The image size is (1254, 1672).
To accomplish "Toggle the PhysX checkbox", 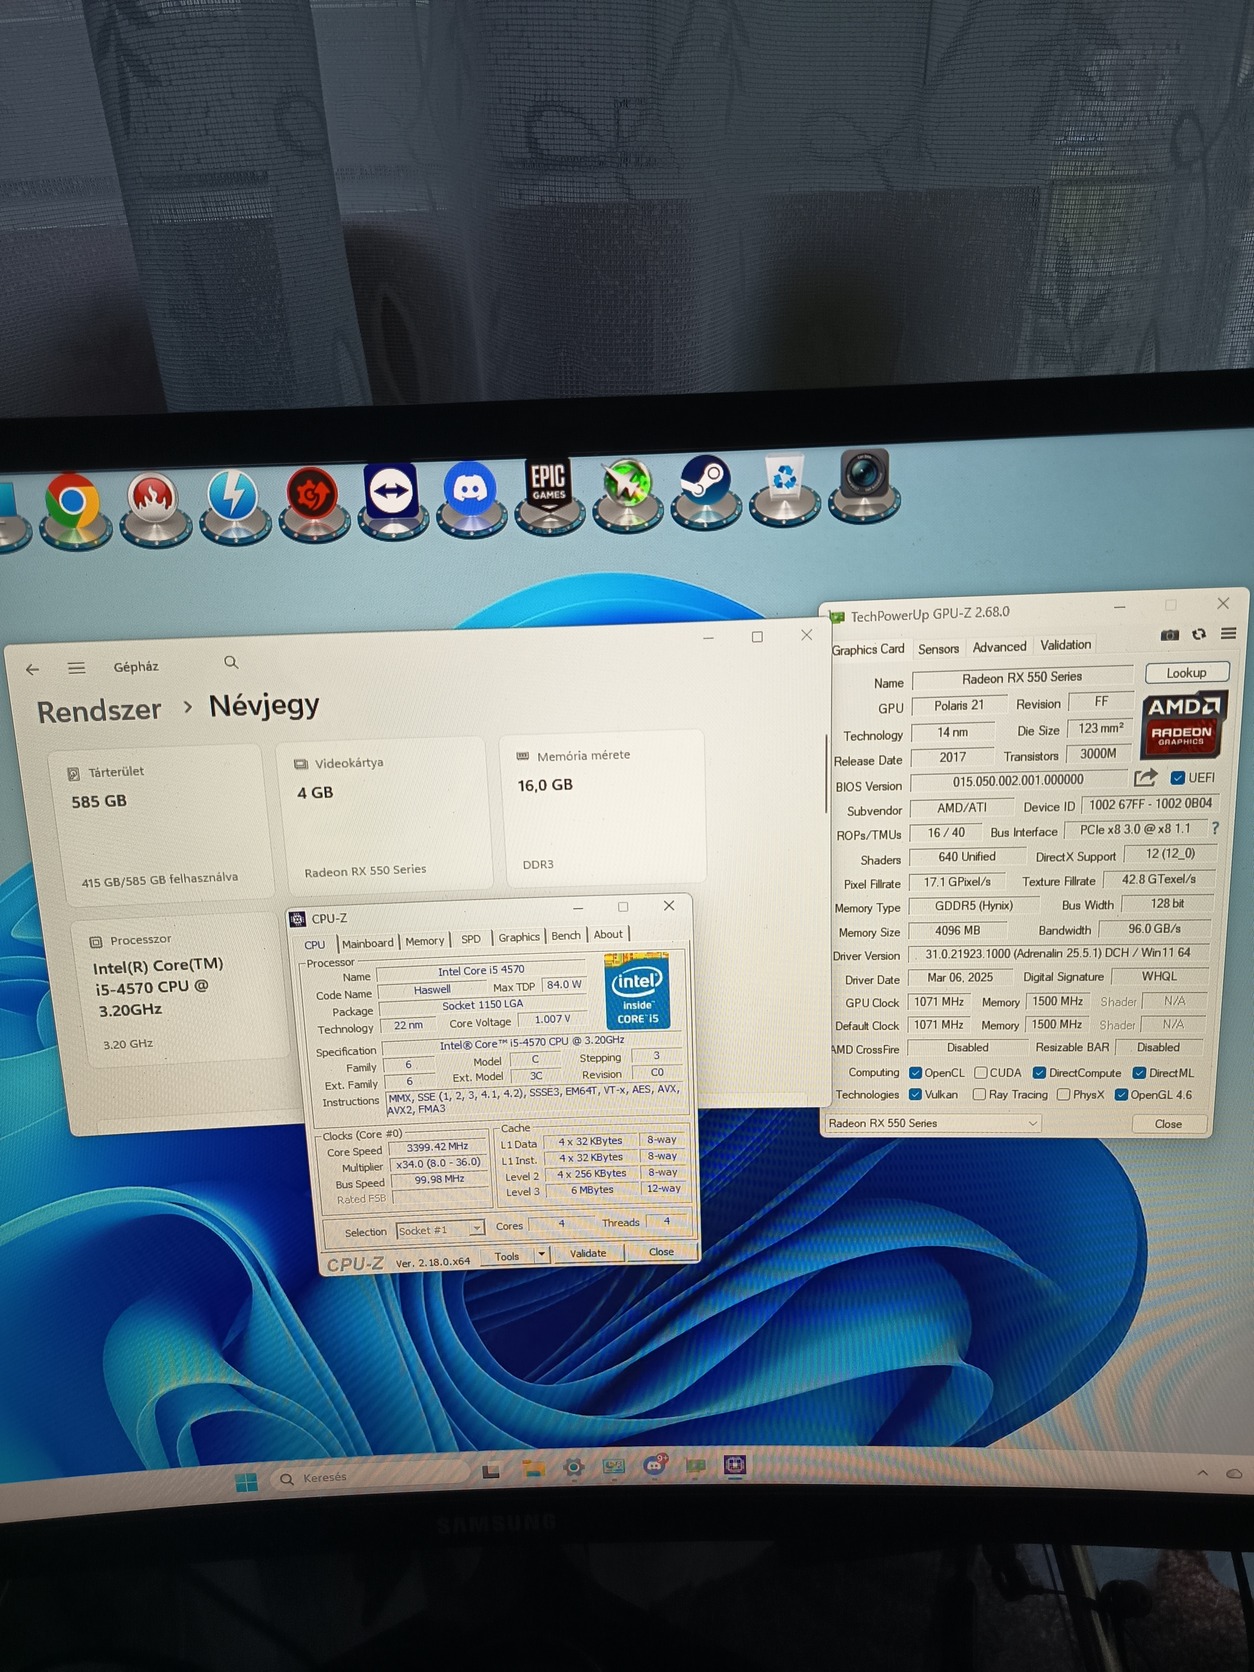I will tap(1063, 1095).
